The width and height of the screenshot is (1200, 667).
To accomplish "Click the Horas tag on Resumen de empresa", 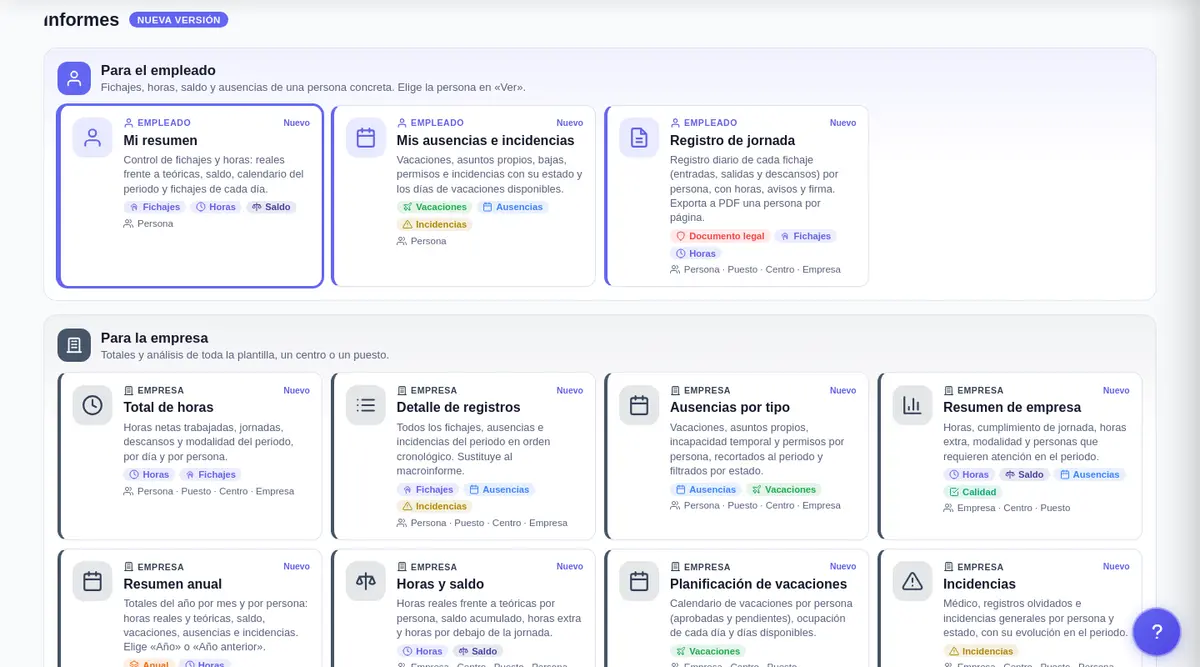I will 969,475.
